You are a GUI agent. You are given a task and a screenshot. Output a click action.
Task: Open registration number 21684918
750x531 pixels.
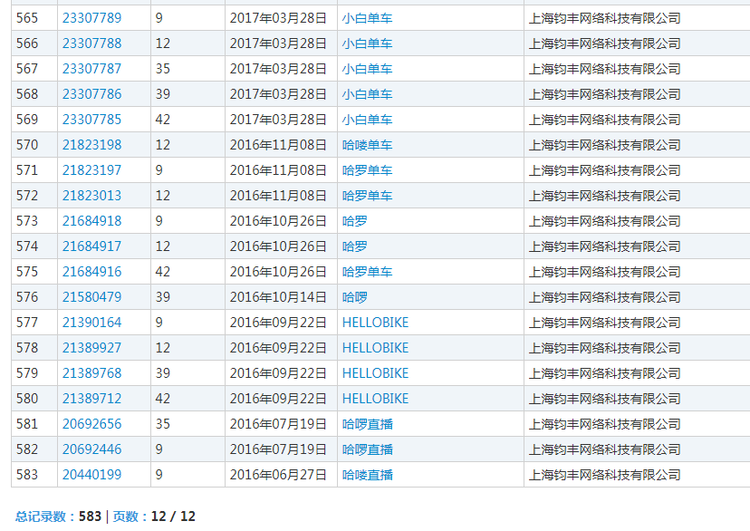pos(92,221)
